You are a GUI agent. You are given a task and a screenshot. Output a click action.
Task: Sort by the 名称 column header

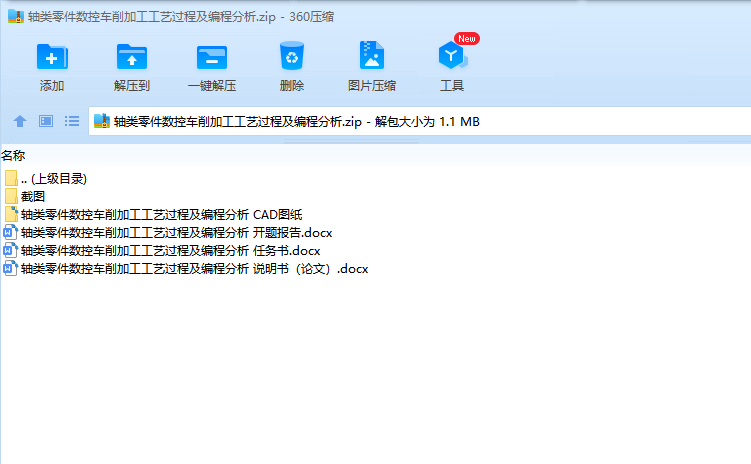click(13, 156)
